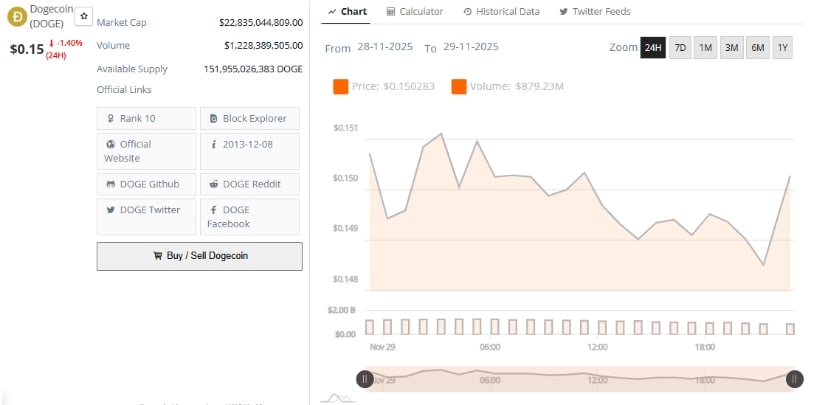Open the DOGE Facebook page

[249, 216]
